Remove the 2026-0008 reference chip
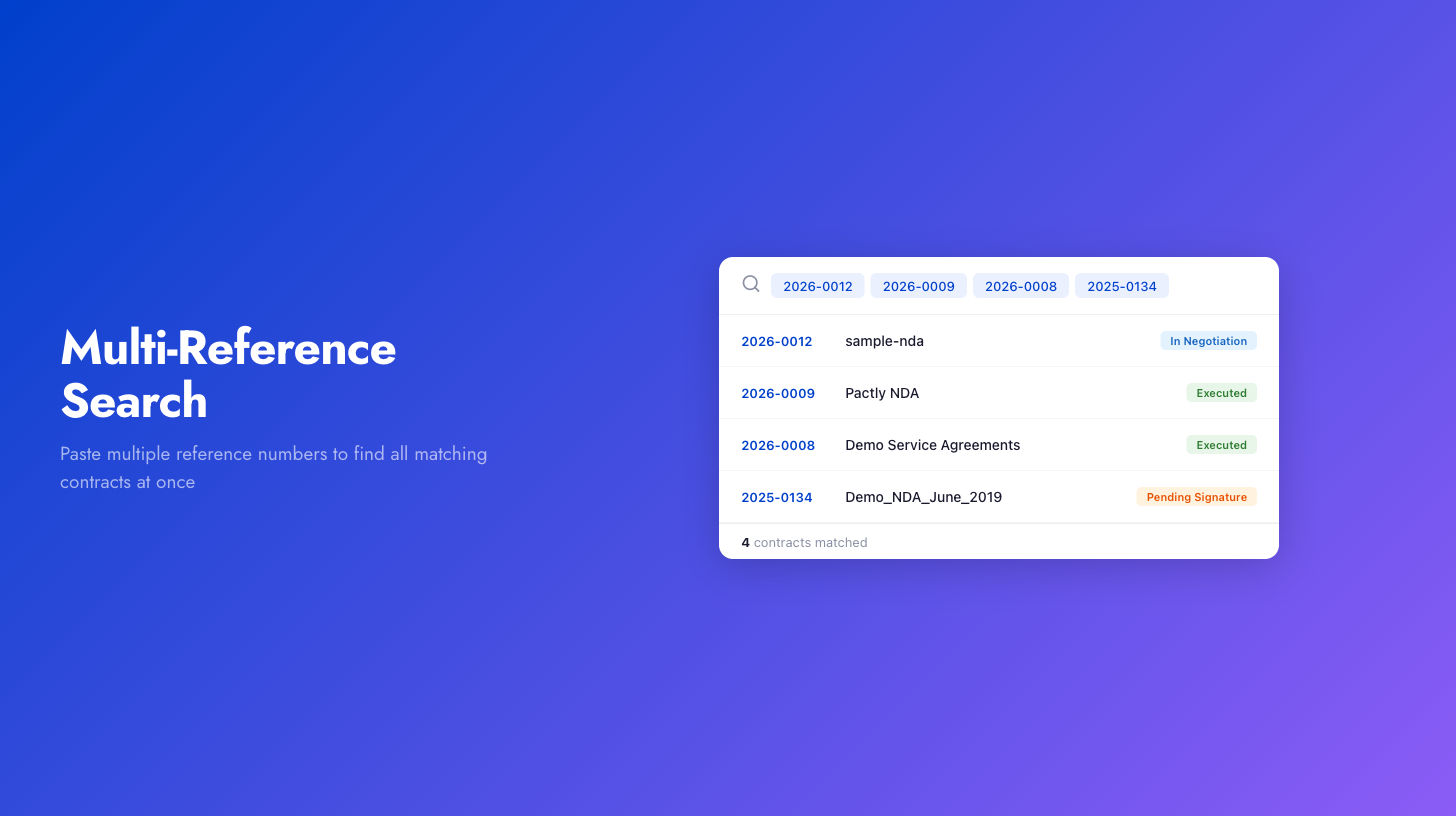1456x816 pixels. [x=1020, y=285]
